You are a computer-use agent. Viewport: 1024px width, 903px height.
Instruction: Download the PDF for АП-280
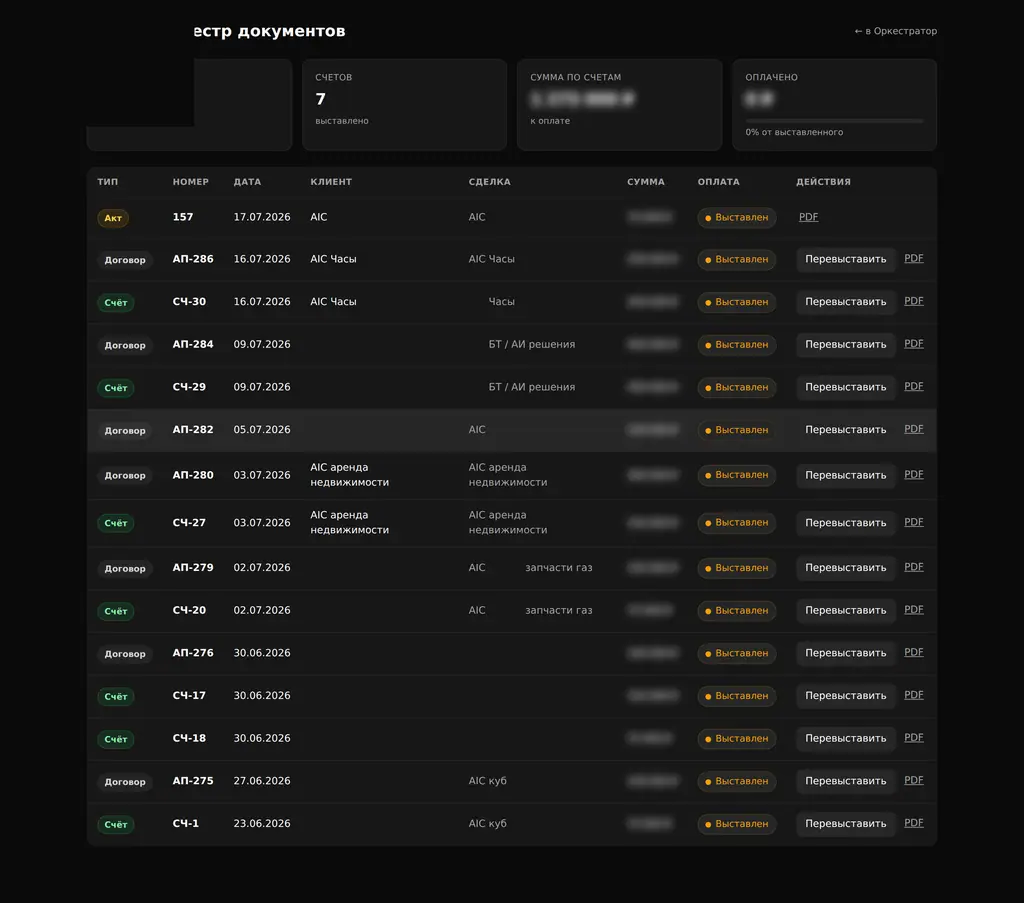pos(914,474)
